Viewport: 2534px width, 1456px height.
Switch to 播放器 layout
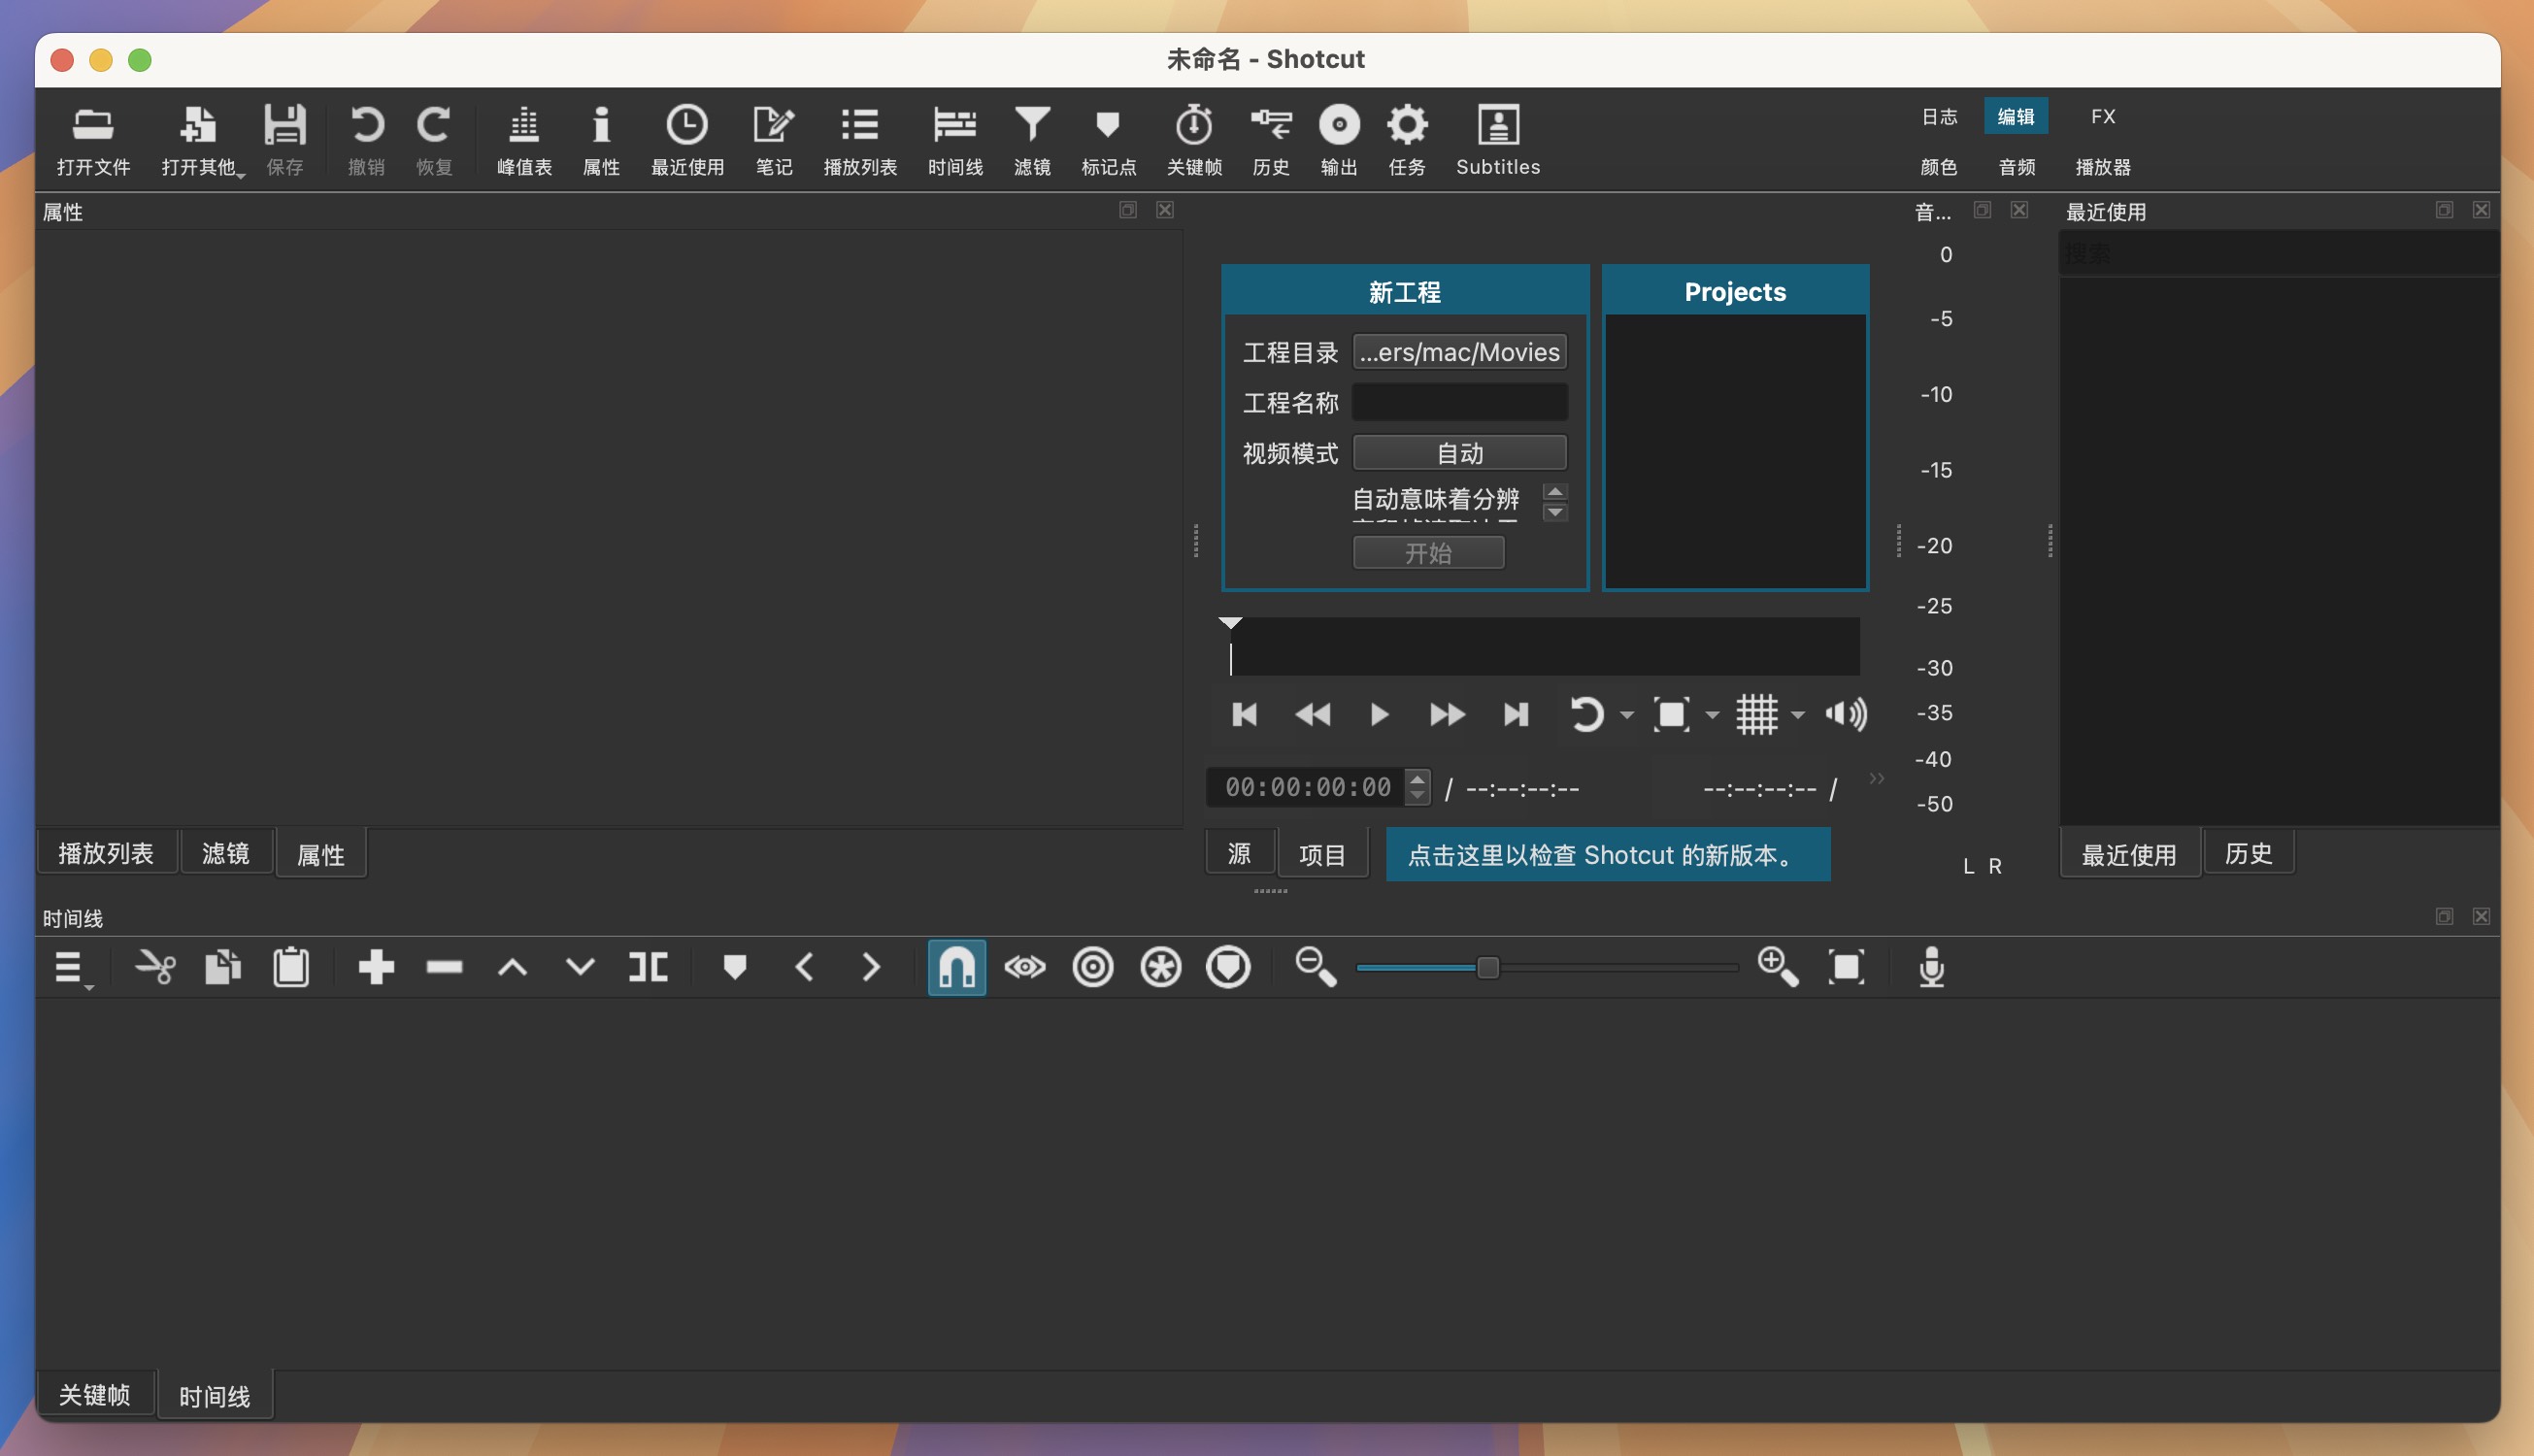pyautogui.click(x=2103, y=166)
